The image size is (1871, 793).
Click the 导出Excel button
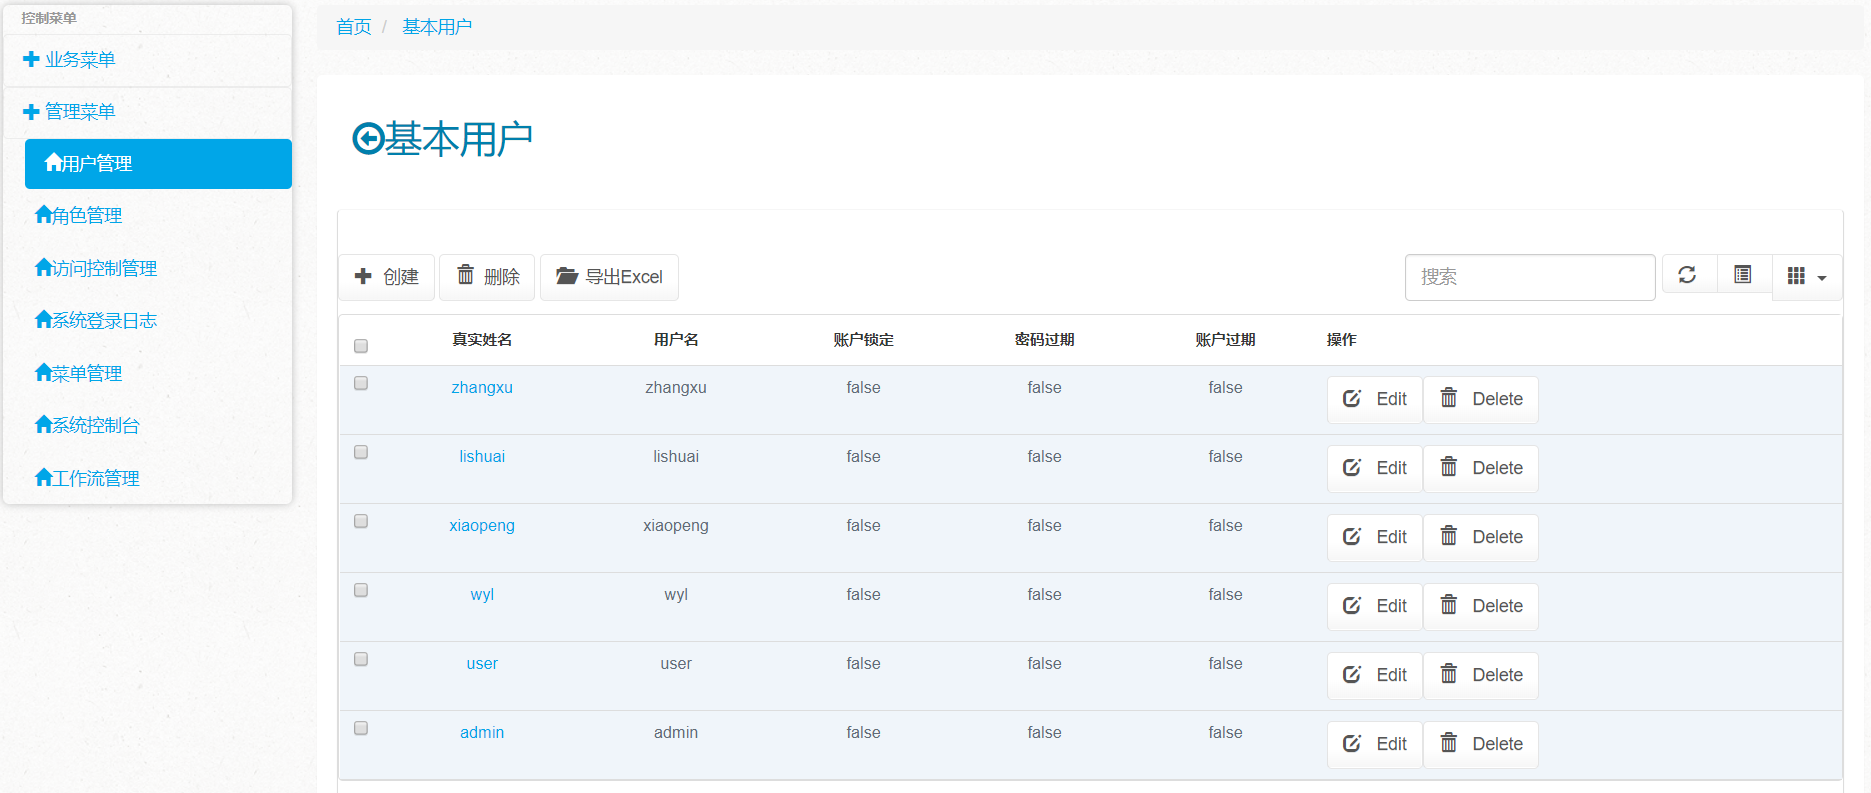click(610, 277)
